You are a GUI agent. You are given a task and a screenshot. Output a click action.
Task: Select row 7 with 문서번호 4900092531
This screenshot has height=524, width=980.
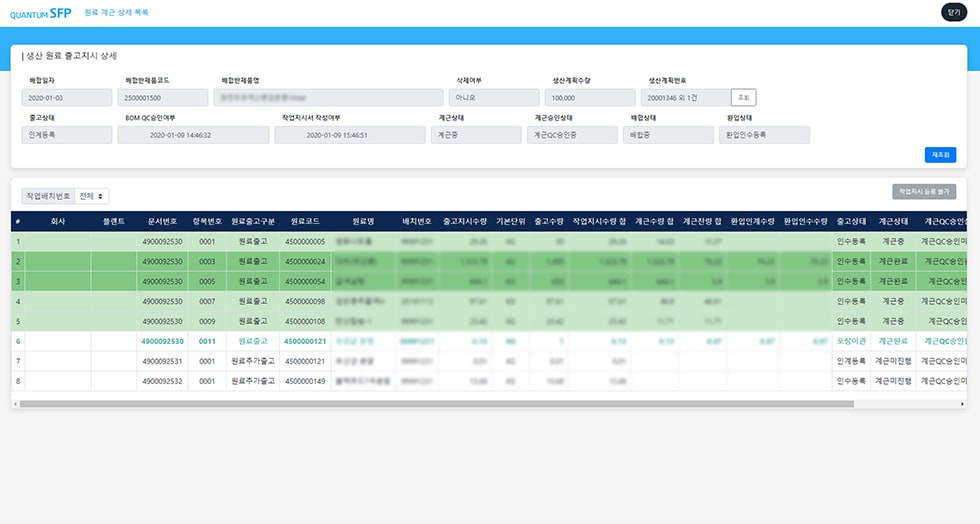162,361
